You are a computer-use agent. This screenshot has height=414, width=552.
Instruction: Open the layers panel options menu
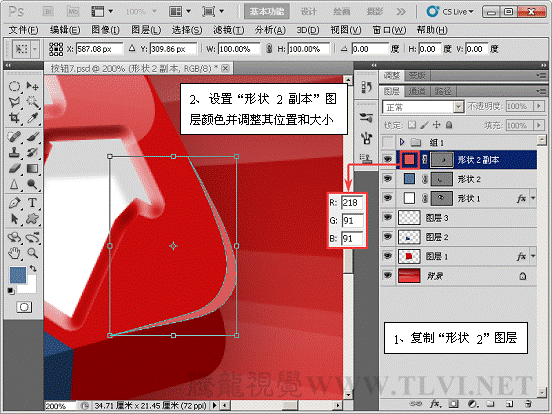(x=541, y=91)
